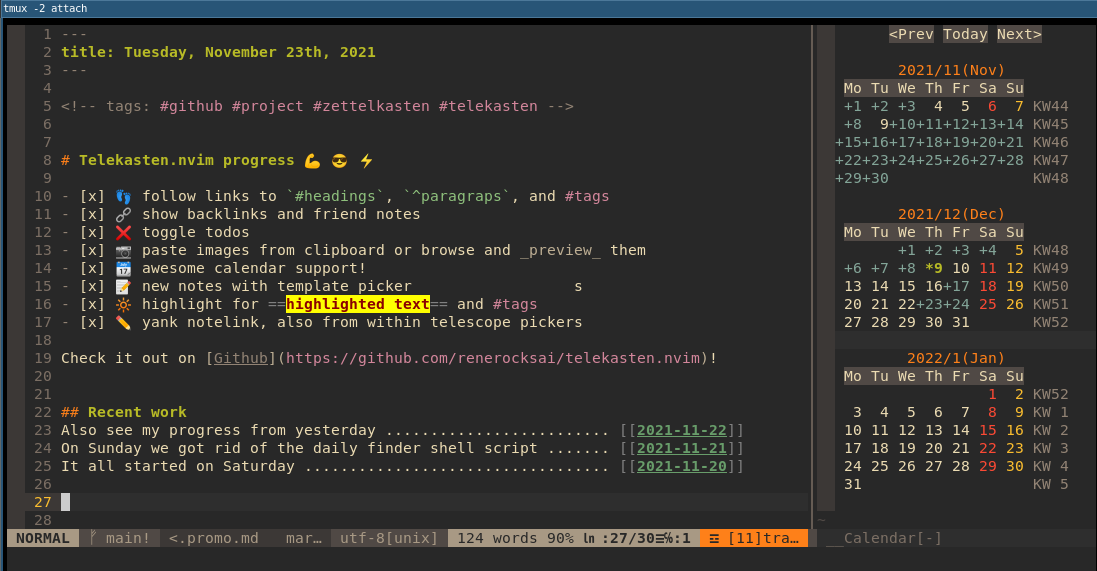The image size is (1097, 571).
Task: Click the tmux -2 attach window title
Action: [x=46, y=8]
